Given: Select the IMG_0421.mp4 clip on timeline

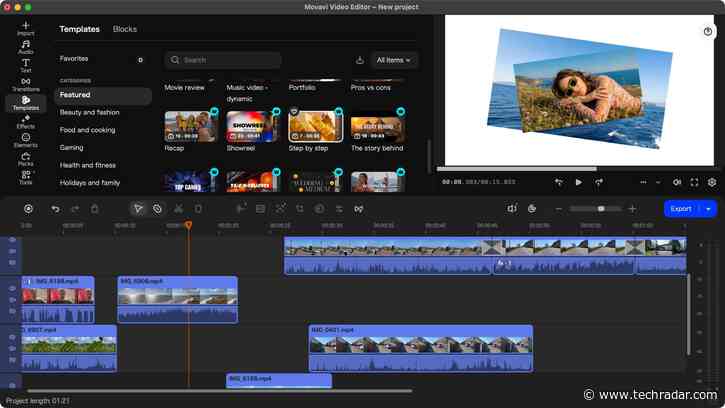Looking at the screenshot, I should pyautogui.click(x=421, y=348).
